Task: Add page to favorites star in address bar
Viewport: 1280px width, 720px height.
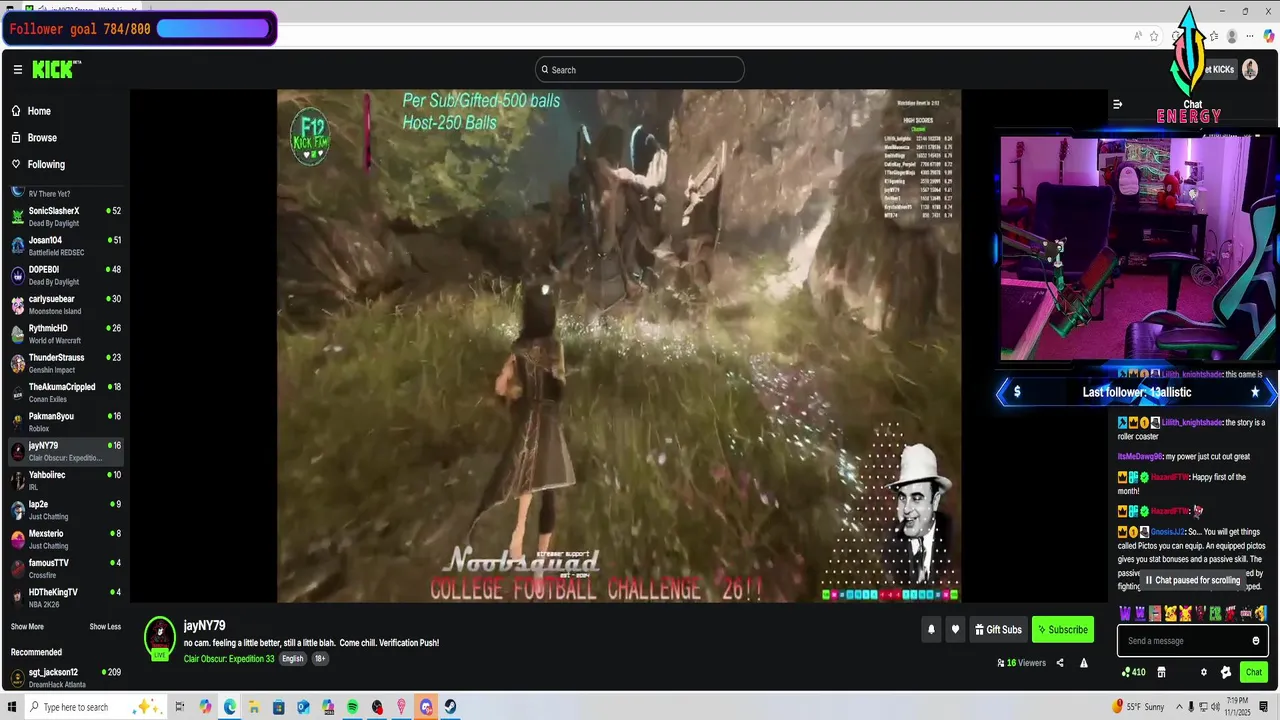Action: (x=1154, y=36)
